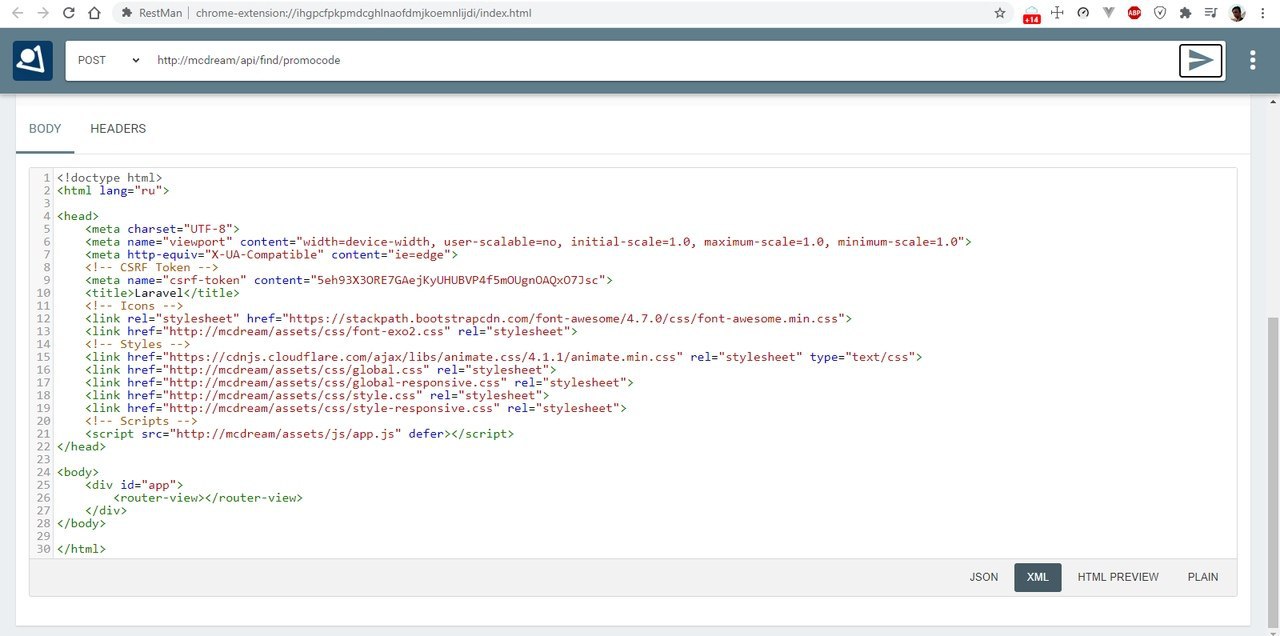The width and height of the screenshot is (1280, 636).
Task: Click the app.js script source line
Action: (x=300, y=434)
